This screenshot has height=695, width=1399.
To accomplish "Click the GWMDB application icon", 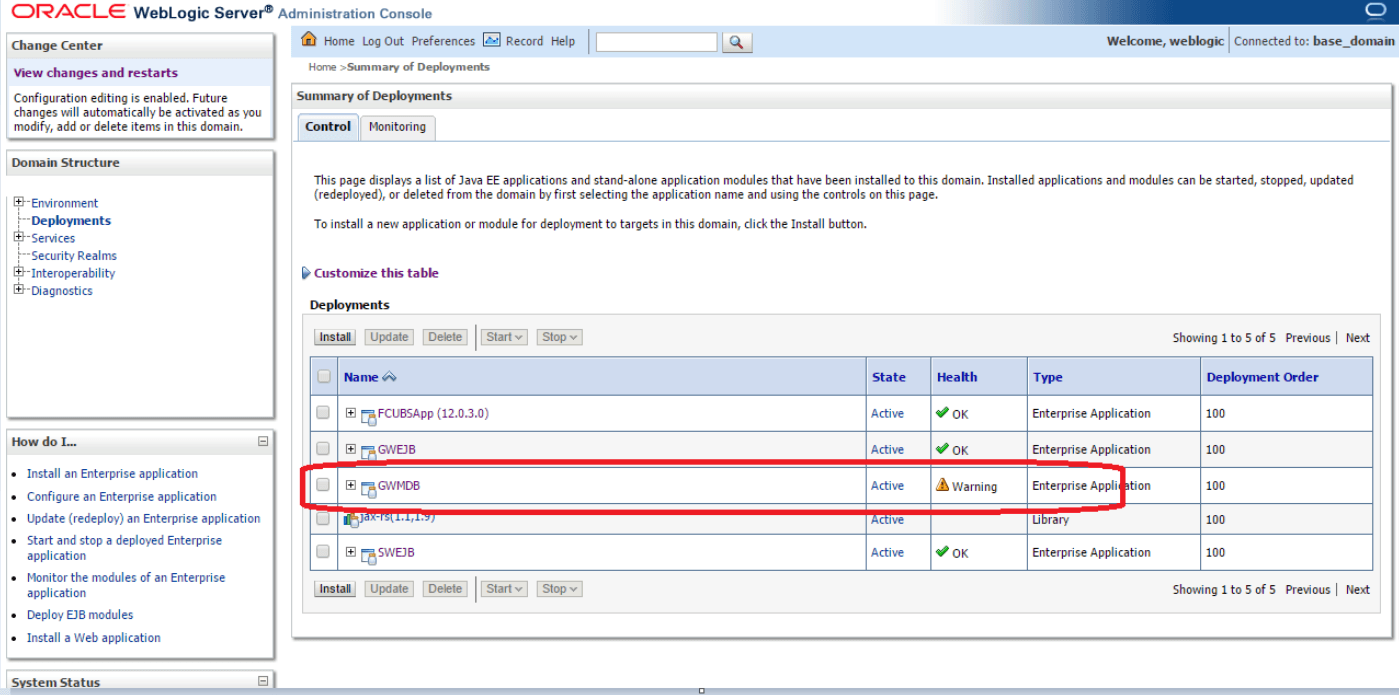I will (x=368, y=487).
